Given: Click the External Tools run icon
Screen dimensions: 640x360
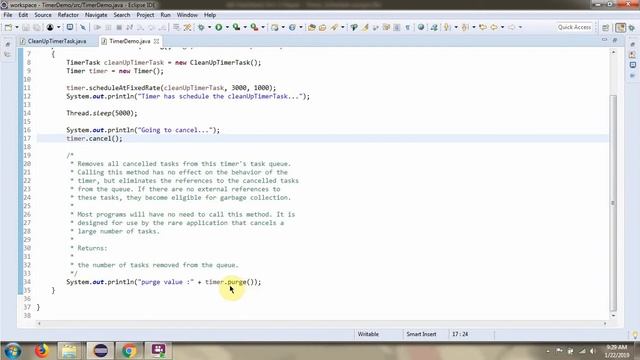Looking at the screenshot, I should click(x=254, y=27).
